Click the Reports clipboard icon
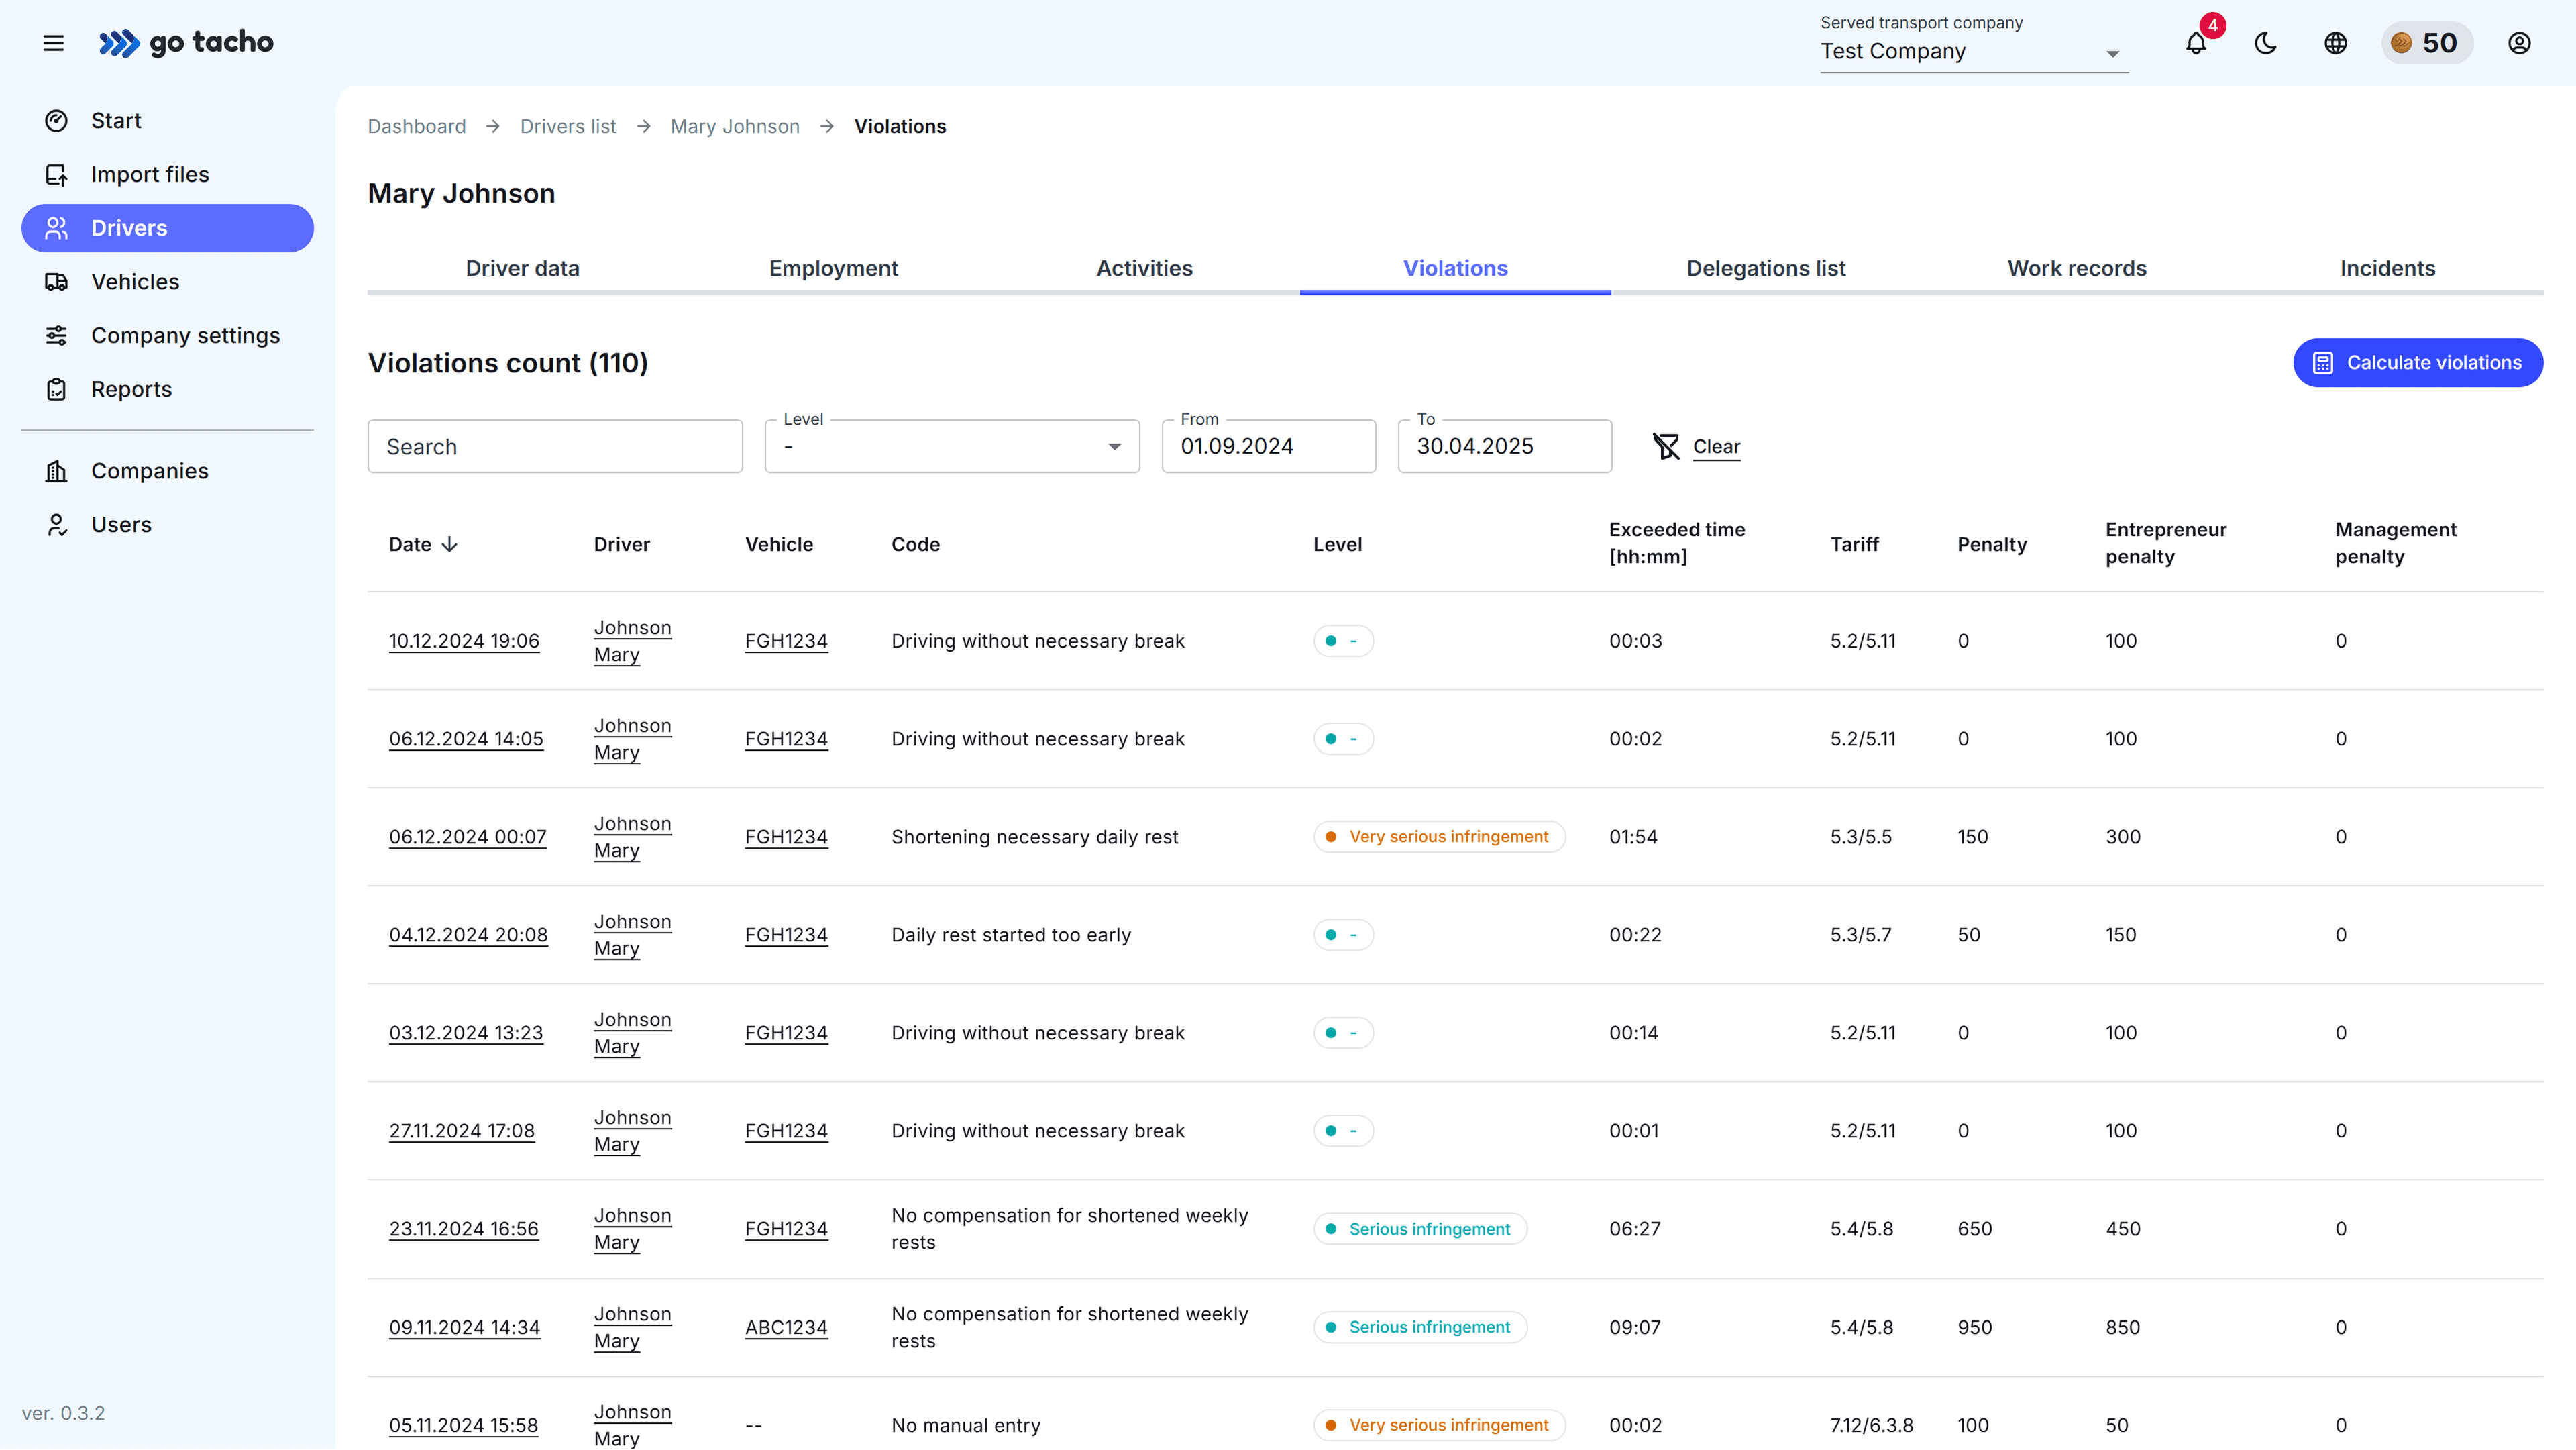The image size is (2576, 1450). [x=57, y=389]
